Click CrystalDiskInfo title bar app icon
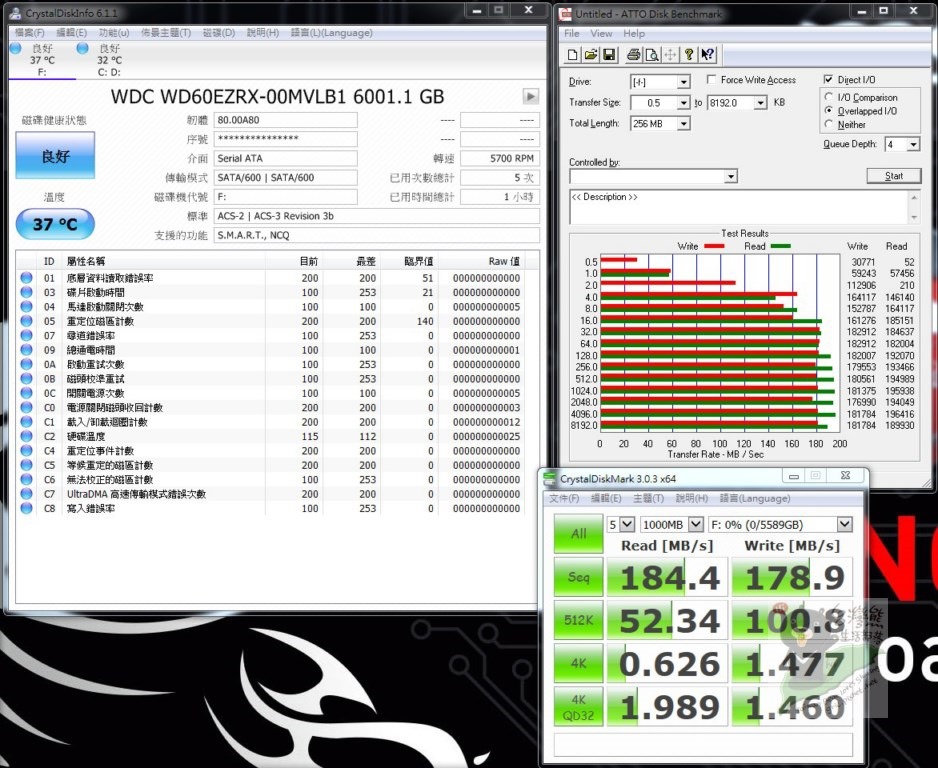This screenshot has width=938, height=768. click(16, 13)
